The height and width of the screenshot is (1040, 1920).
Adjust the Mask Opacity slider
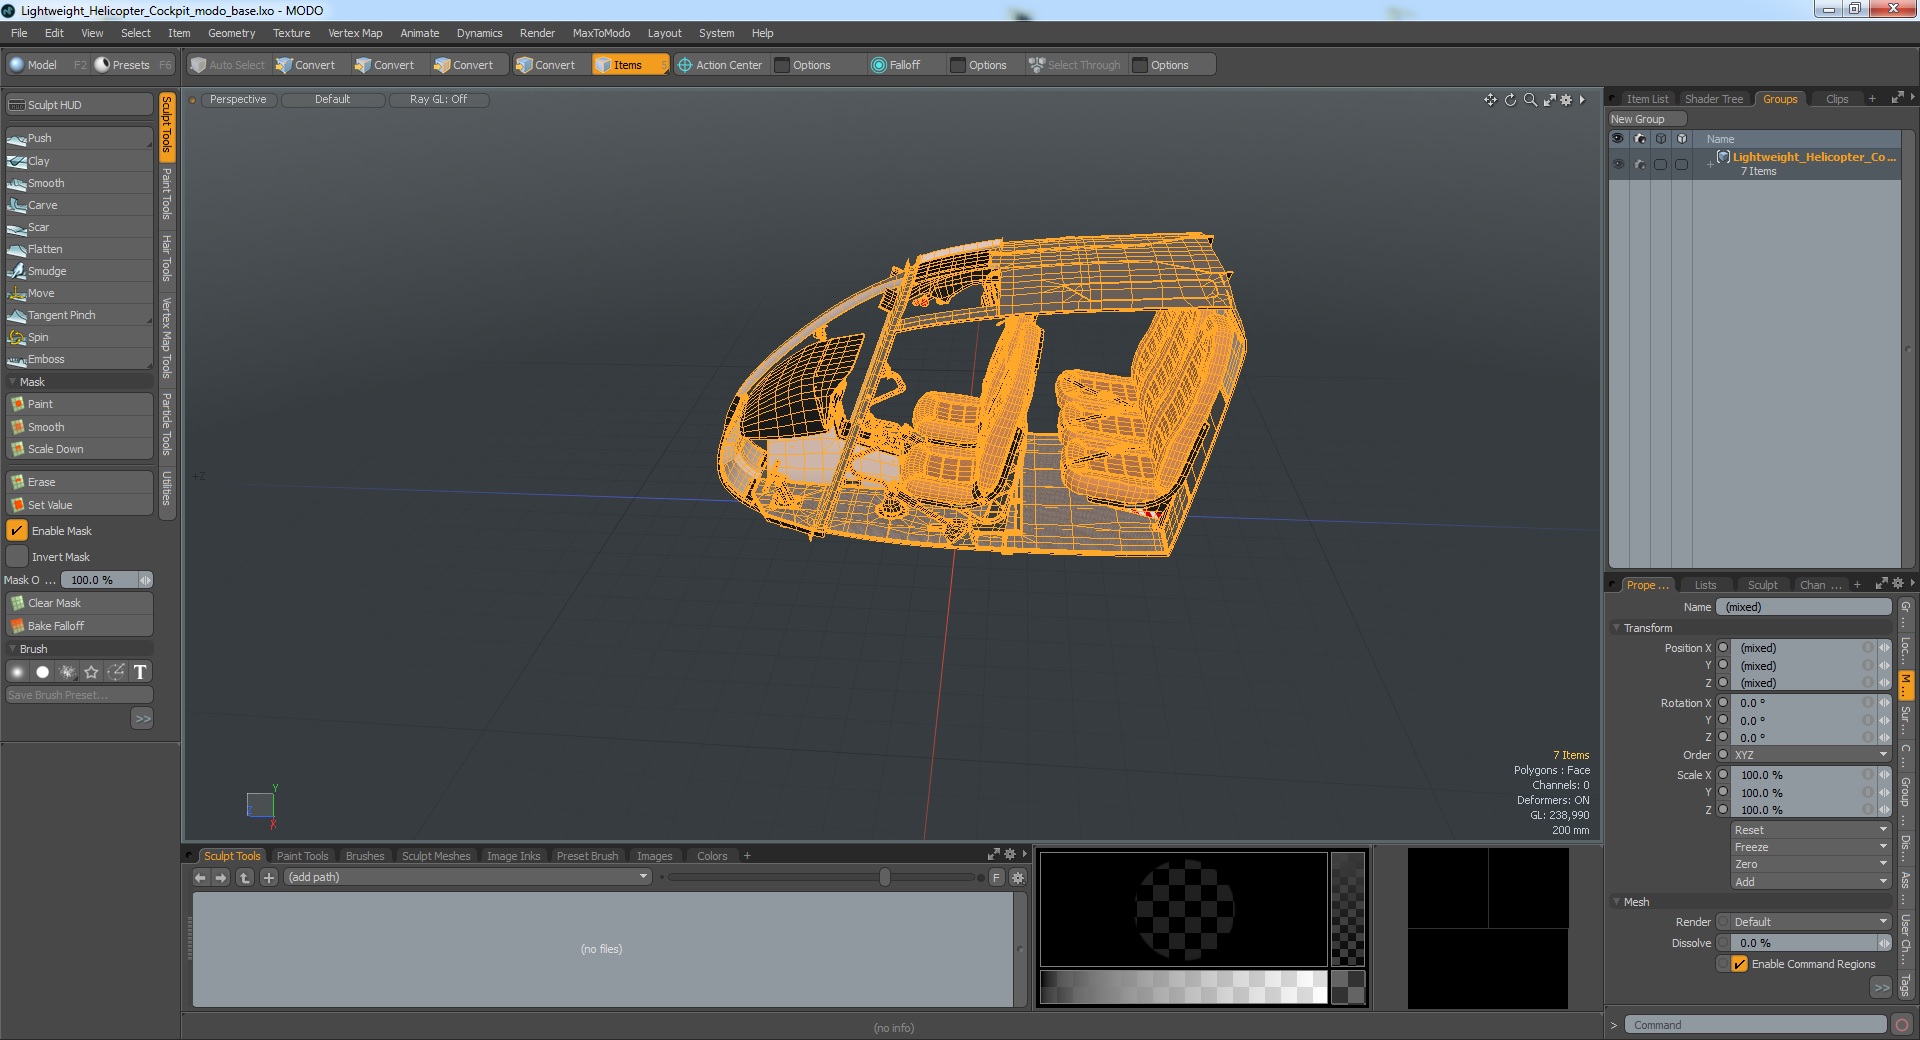(106, 580)
